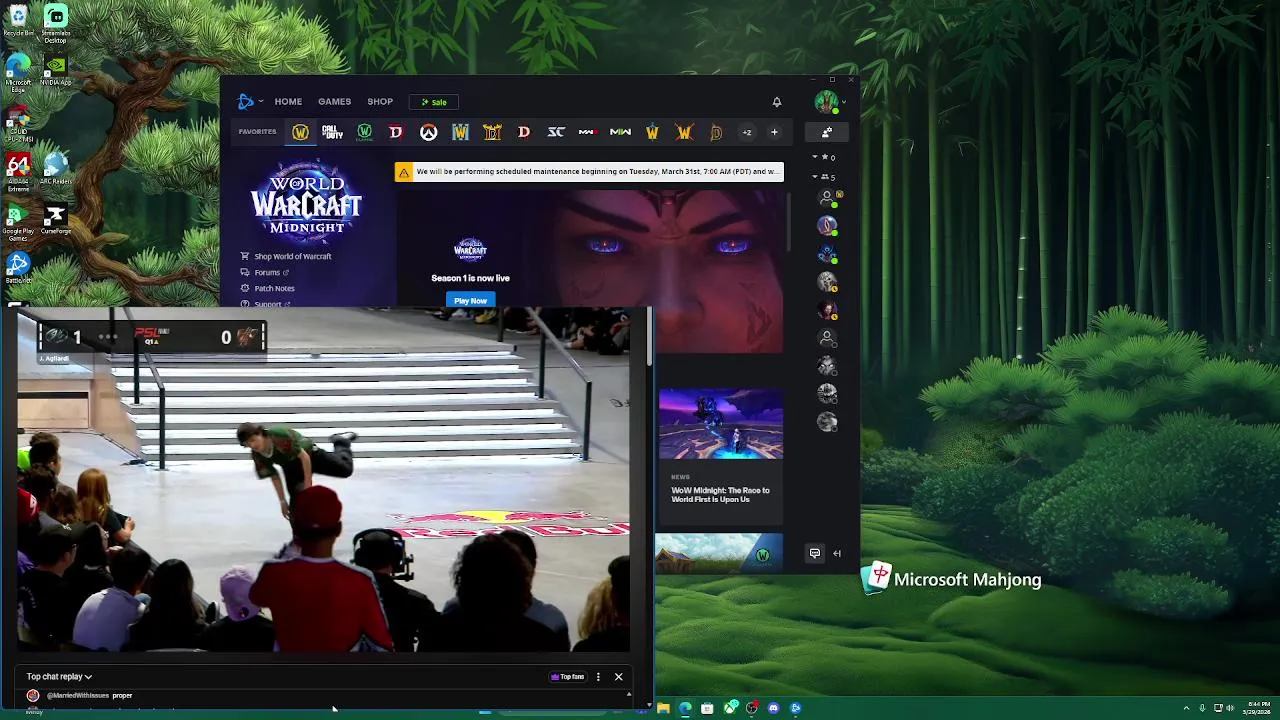Show the +2 more favorites
This screenshot has height=720, width=1280.
[x=746, y=132]
